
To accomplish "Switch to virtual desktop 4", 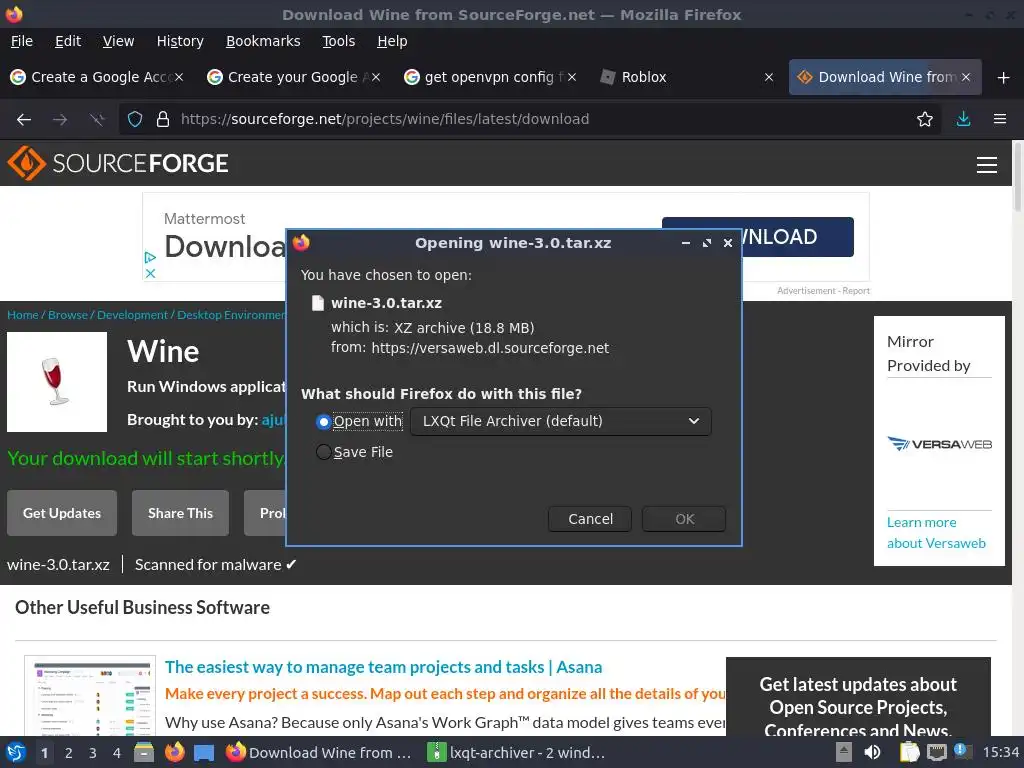I will click(117, 753).
